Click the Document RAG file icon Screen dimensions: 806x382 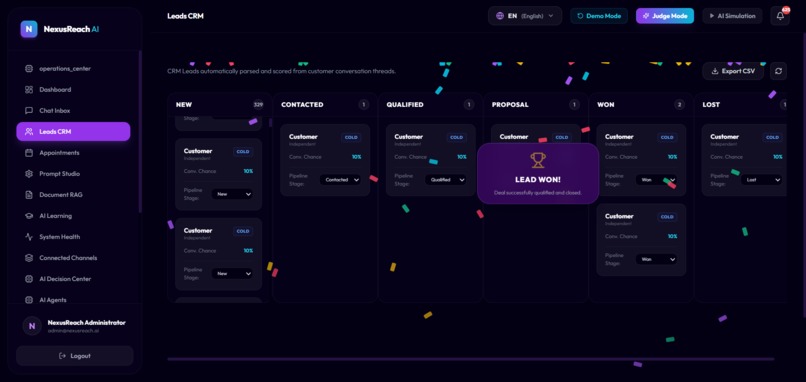(29, 195)
